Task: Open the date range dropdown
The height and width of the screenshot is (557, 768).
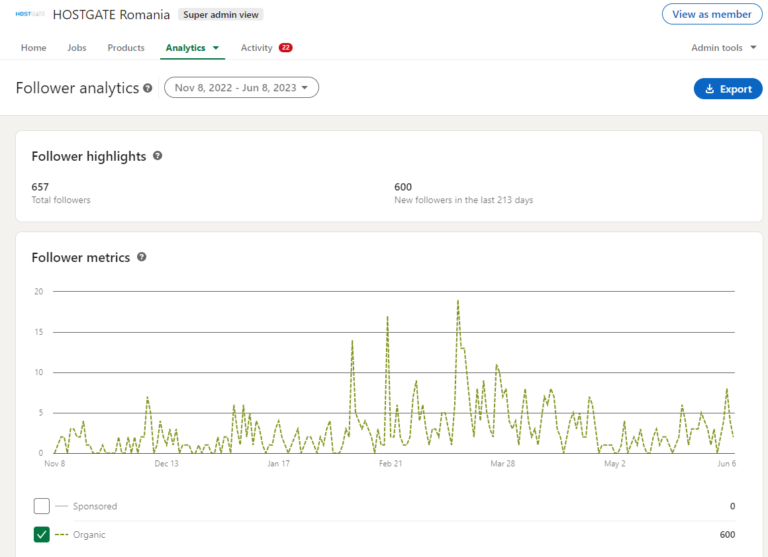Action: click(241, 88)
